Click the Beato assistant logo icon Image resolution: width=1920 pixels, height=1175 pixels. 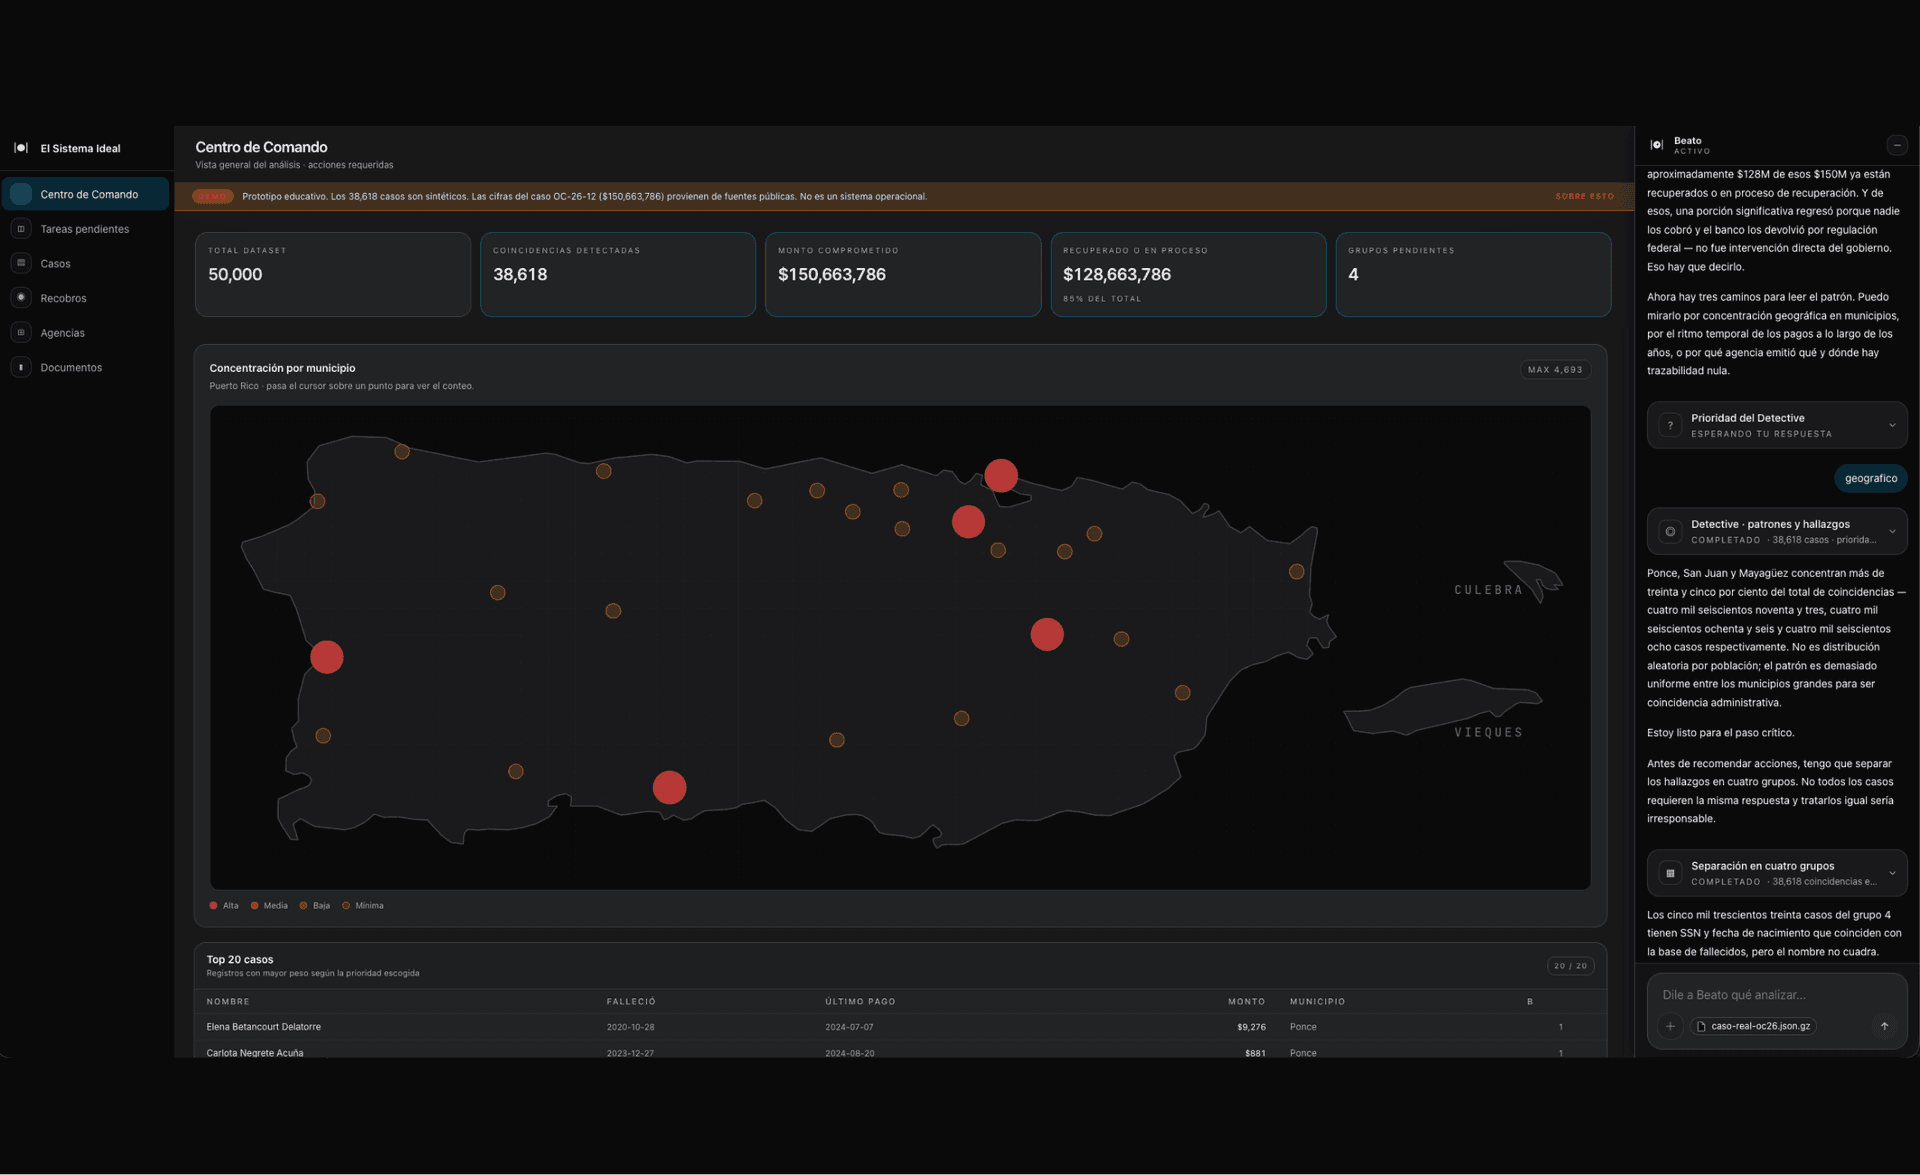point(1657,145)
